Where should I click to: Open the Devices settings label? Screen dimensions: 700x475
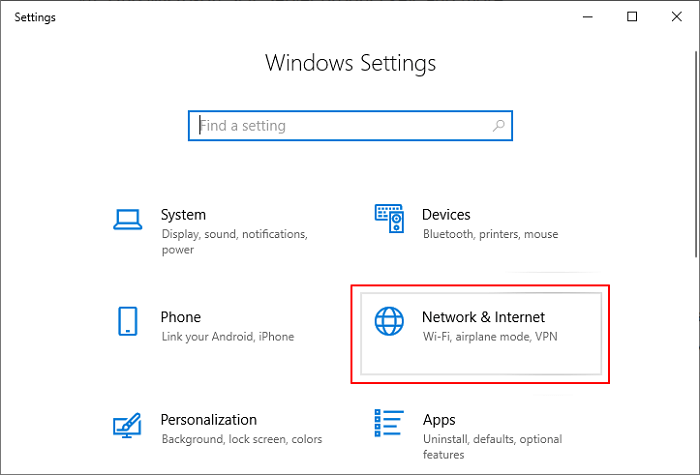446,214
